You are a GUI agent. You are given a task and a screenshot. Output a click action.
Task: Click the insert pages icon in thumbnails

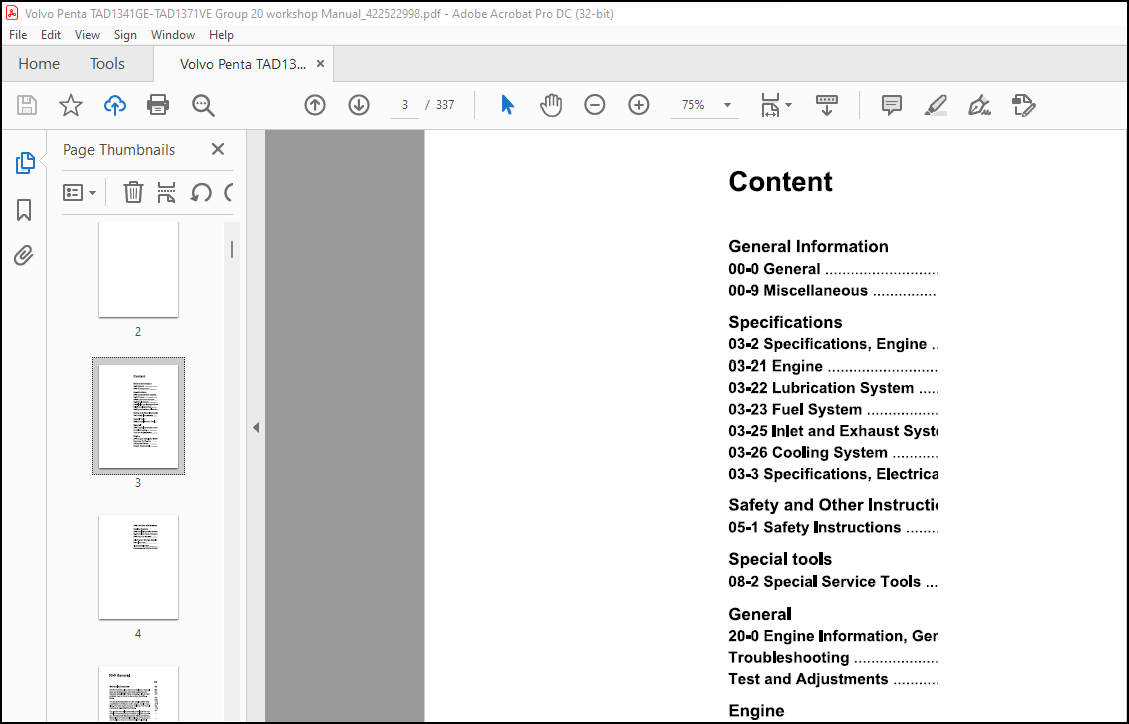[x=166, y=192]
